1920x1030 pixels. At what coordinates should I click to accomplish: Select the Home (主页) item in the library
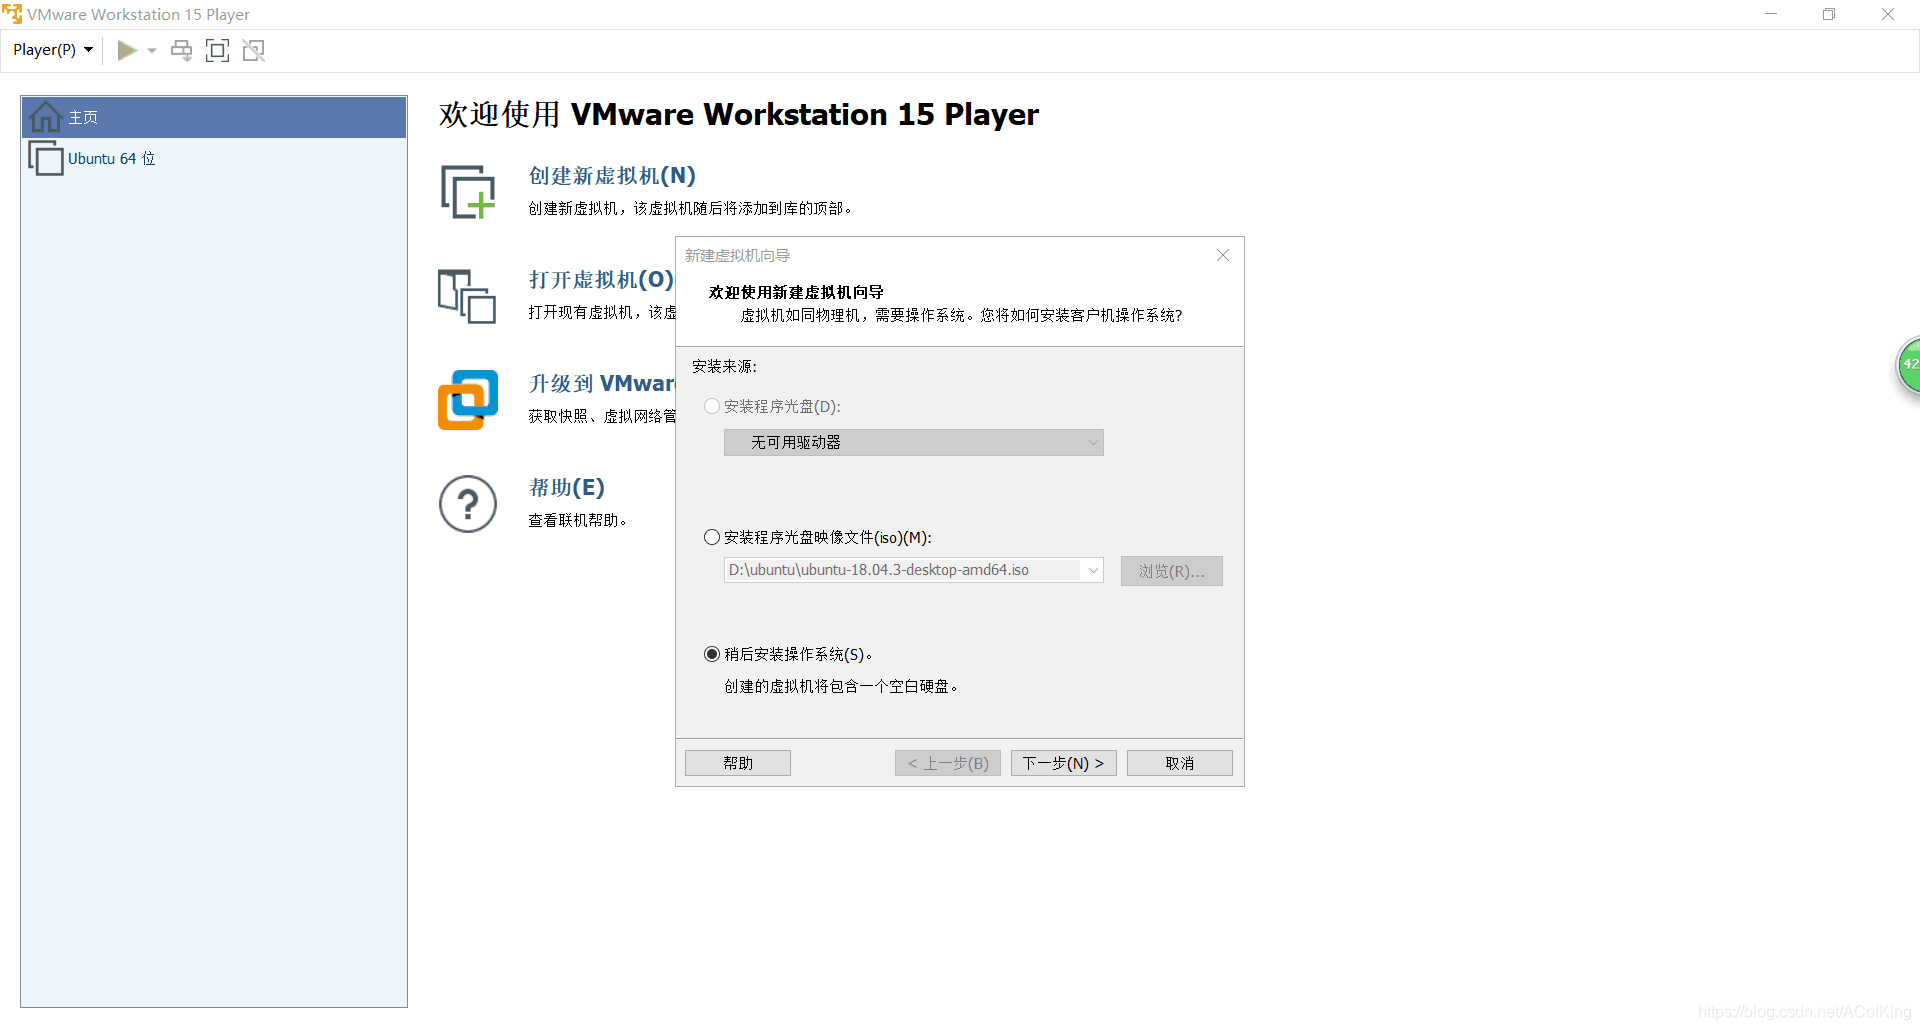pyautogui.click(x=214, y=117)
